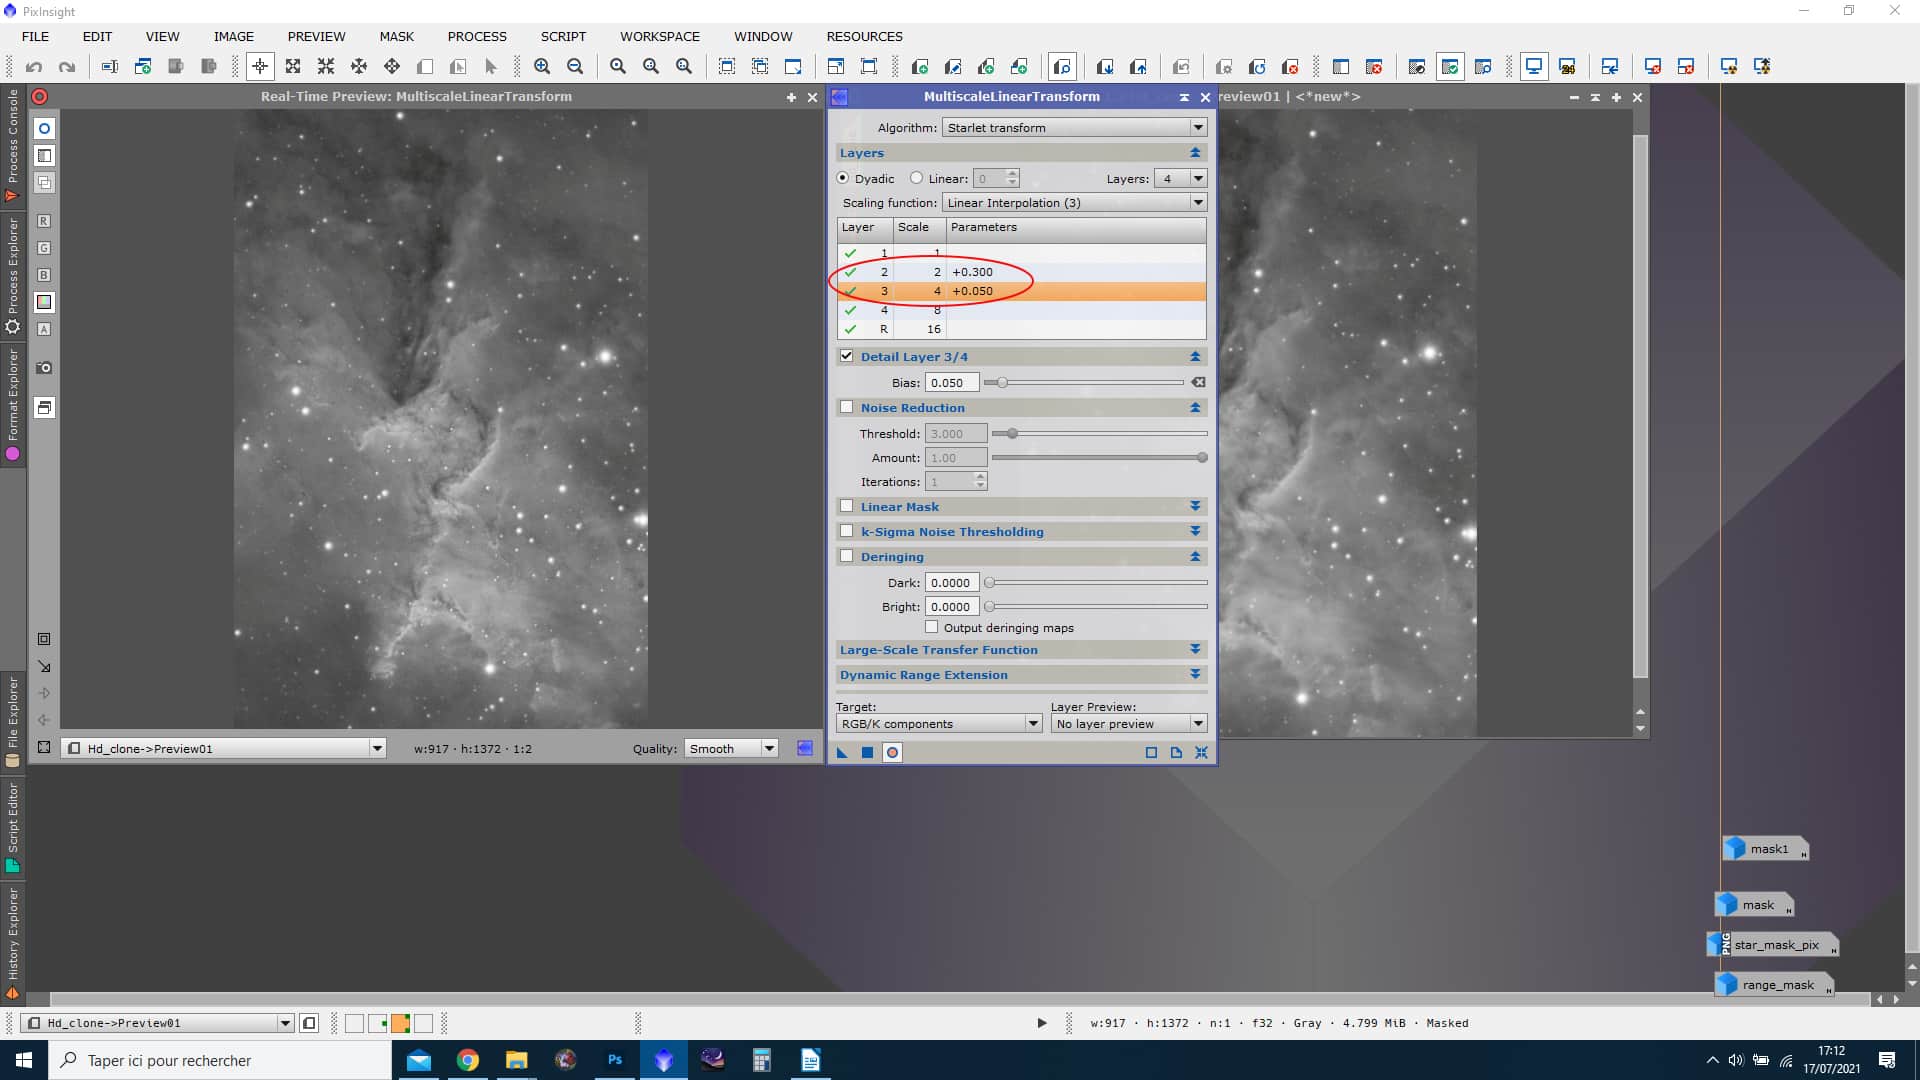Image resolution: width=1920 pixels, height=1080 pixels.
Task: Clear the Bias value with the erase button
Action: [1199, 382]
